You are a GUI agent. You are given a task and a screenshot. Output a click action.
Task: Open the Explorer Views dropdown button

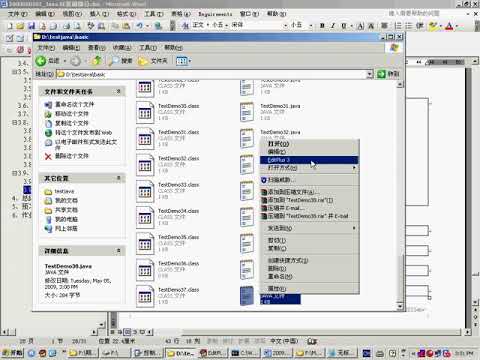coord(183,61)
